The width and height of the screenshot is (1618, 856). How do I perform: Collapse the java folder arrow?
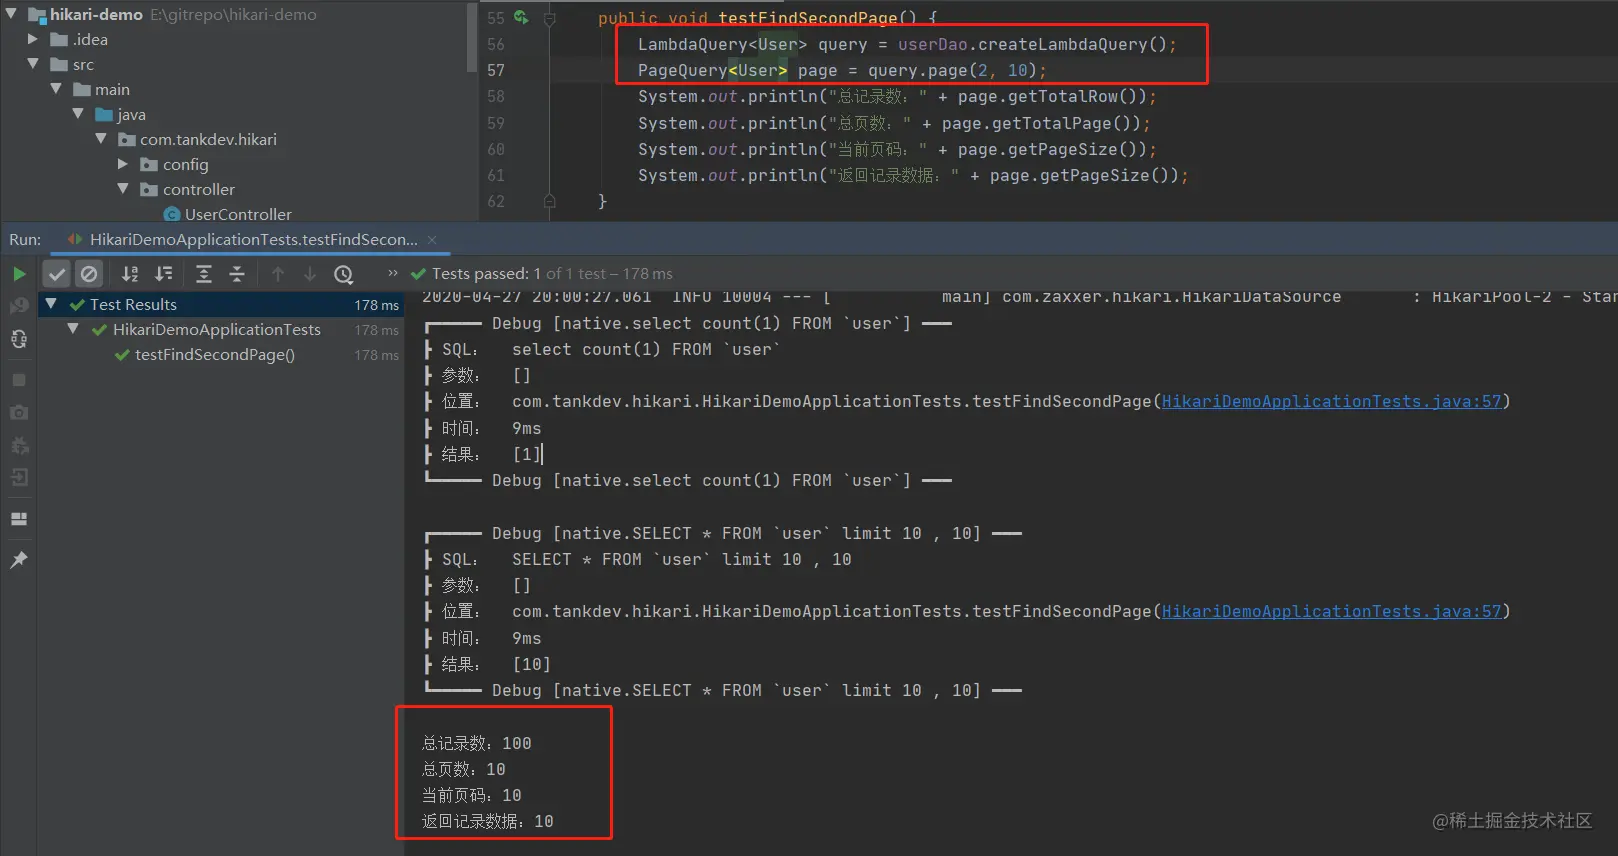[x=78, y=114]
